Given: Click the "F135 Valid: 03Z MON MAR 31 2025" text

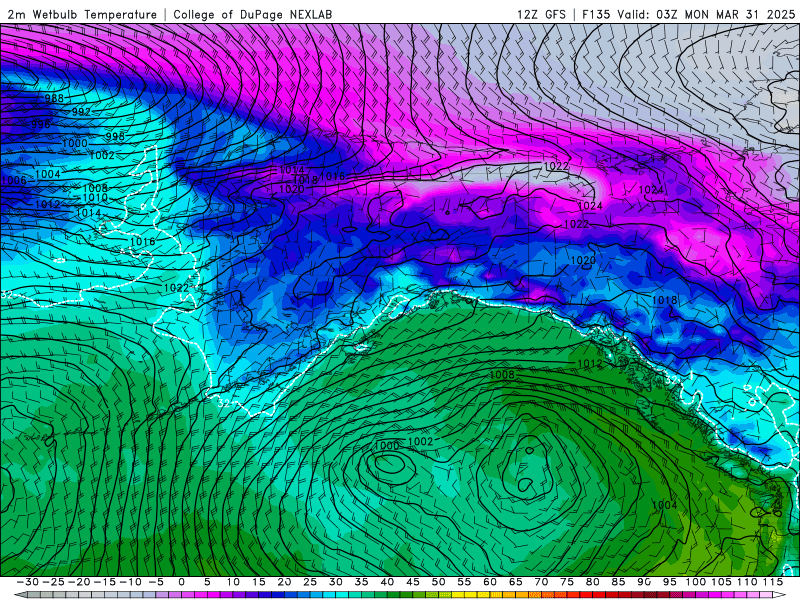Looking at the screenshot, I should click(x=688, y=14).
